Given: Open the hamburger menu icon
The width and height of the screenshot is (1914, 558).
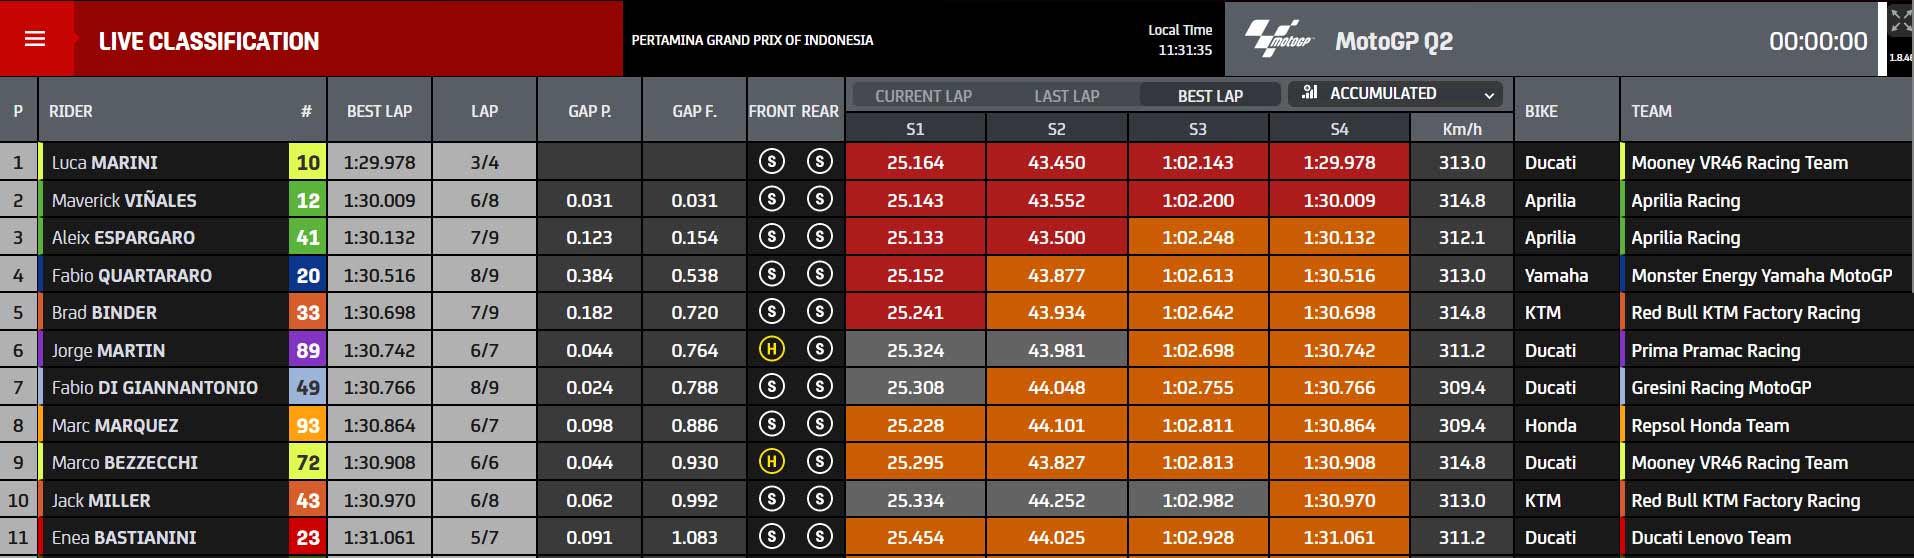Looking at the screenshot, I should click(35, 39).
